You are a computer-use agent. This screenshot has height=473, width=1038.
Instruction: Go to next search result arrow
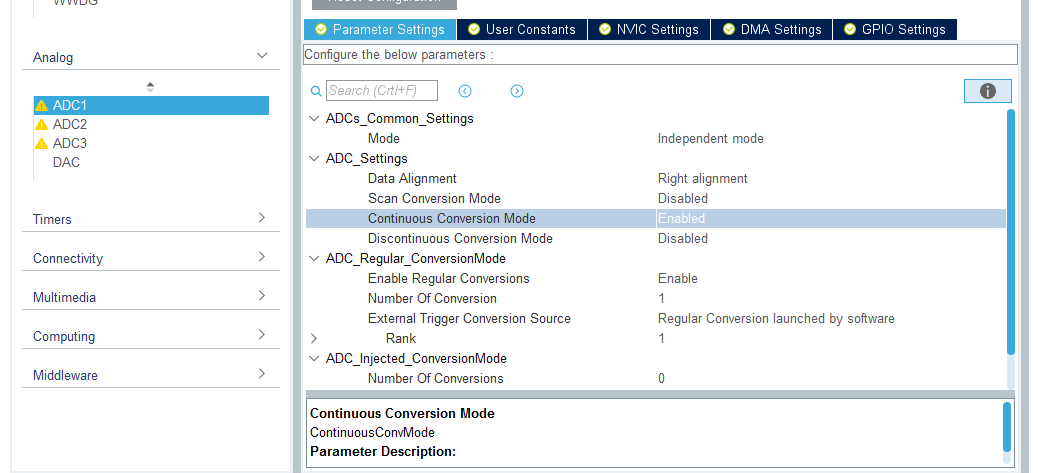517,91
